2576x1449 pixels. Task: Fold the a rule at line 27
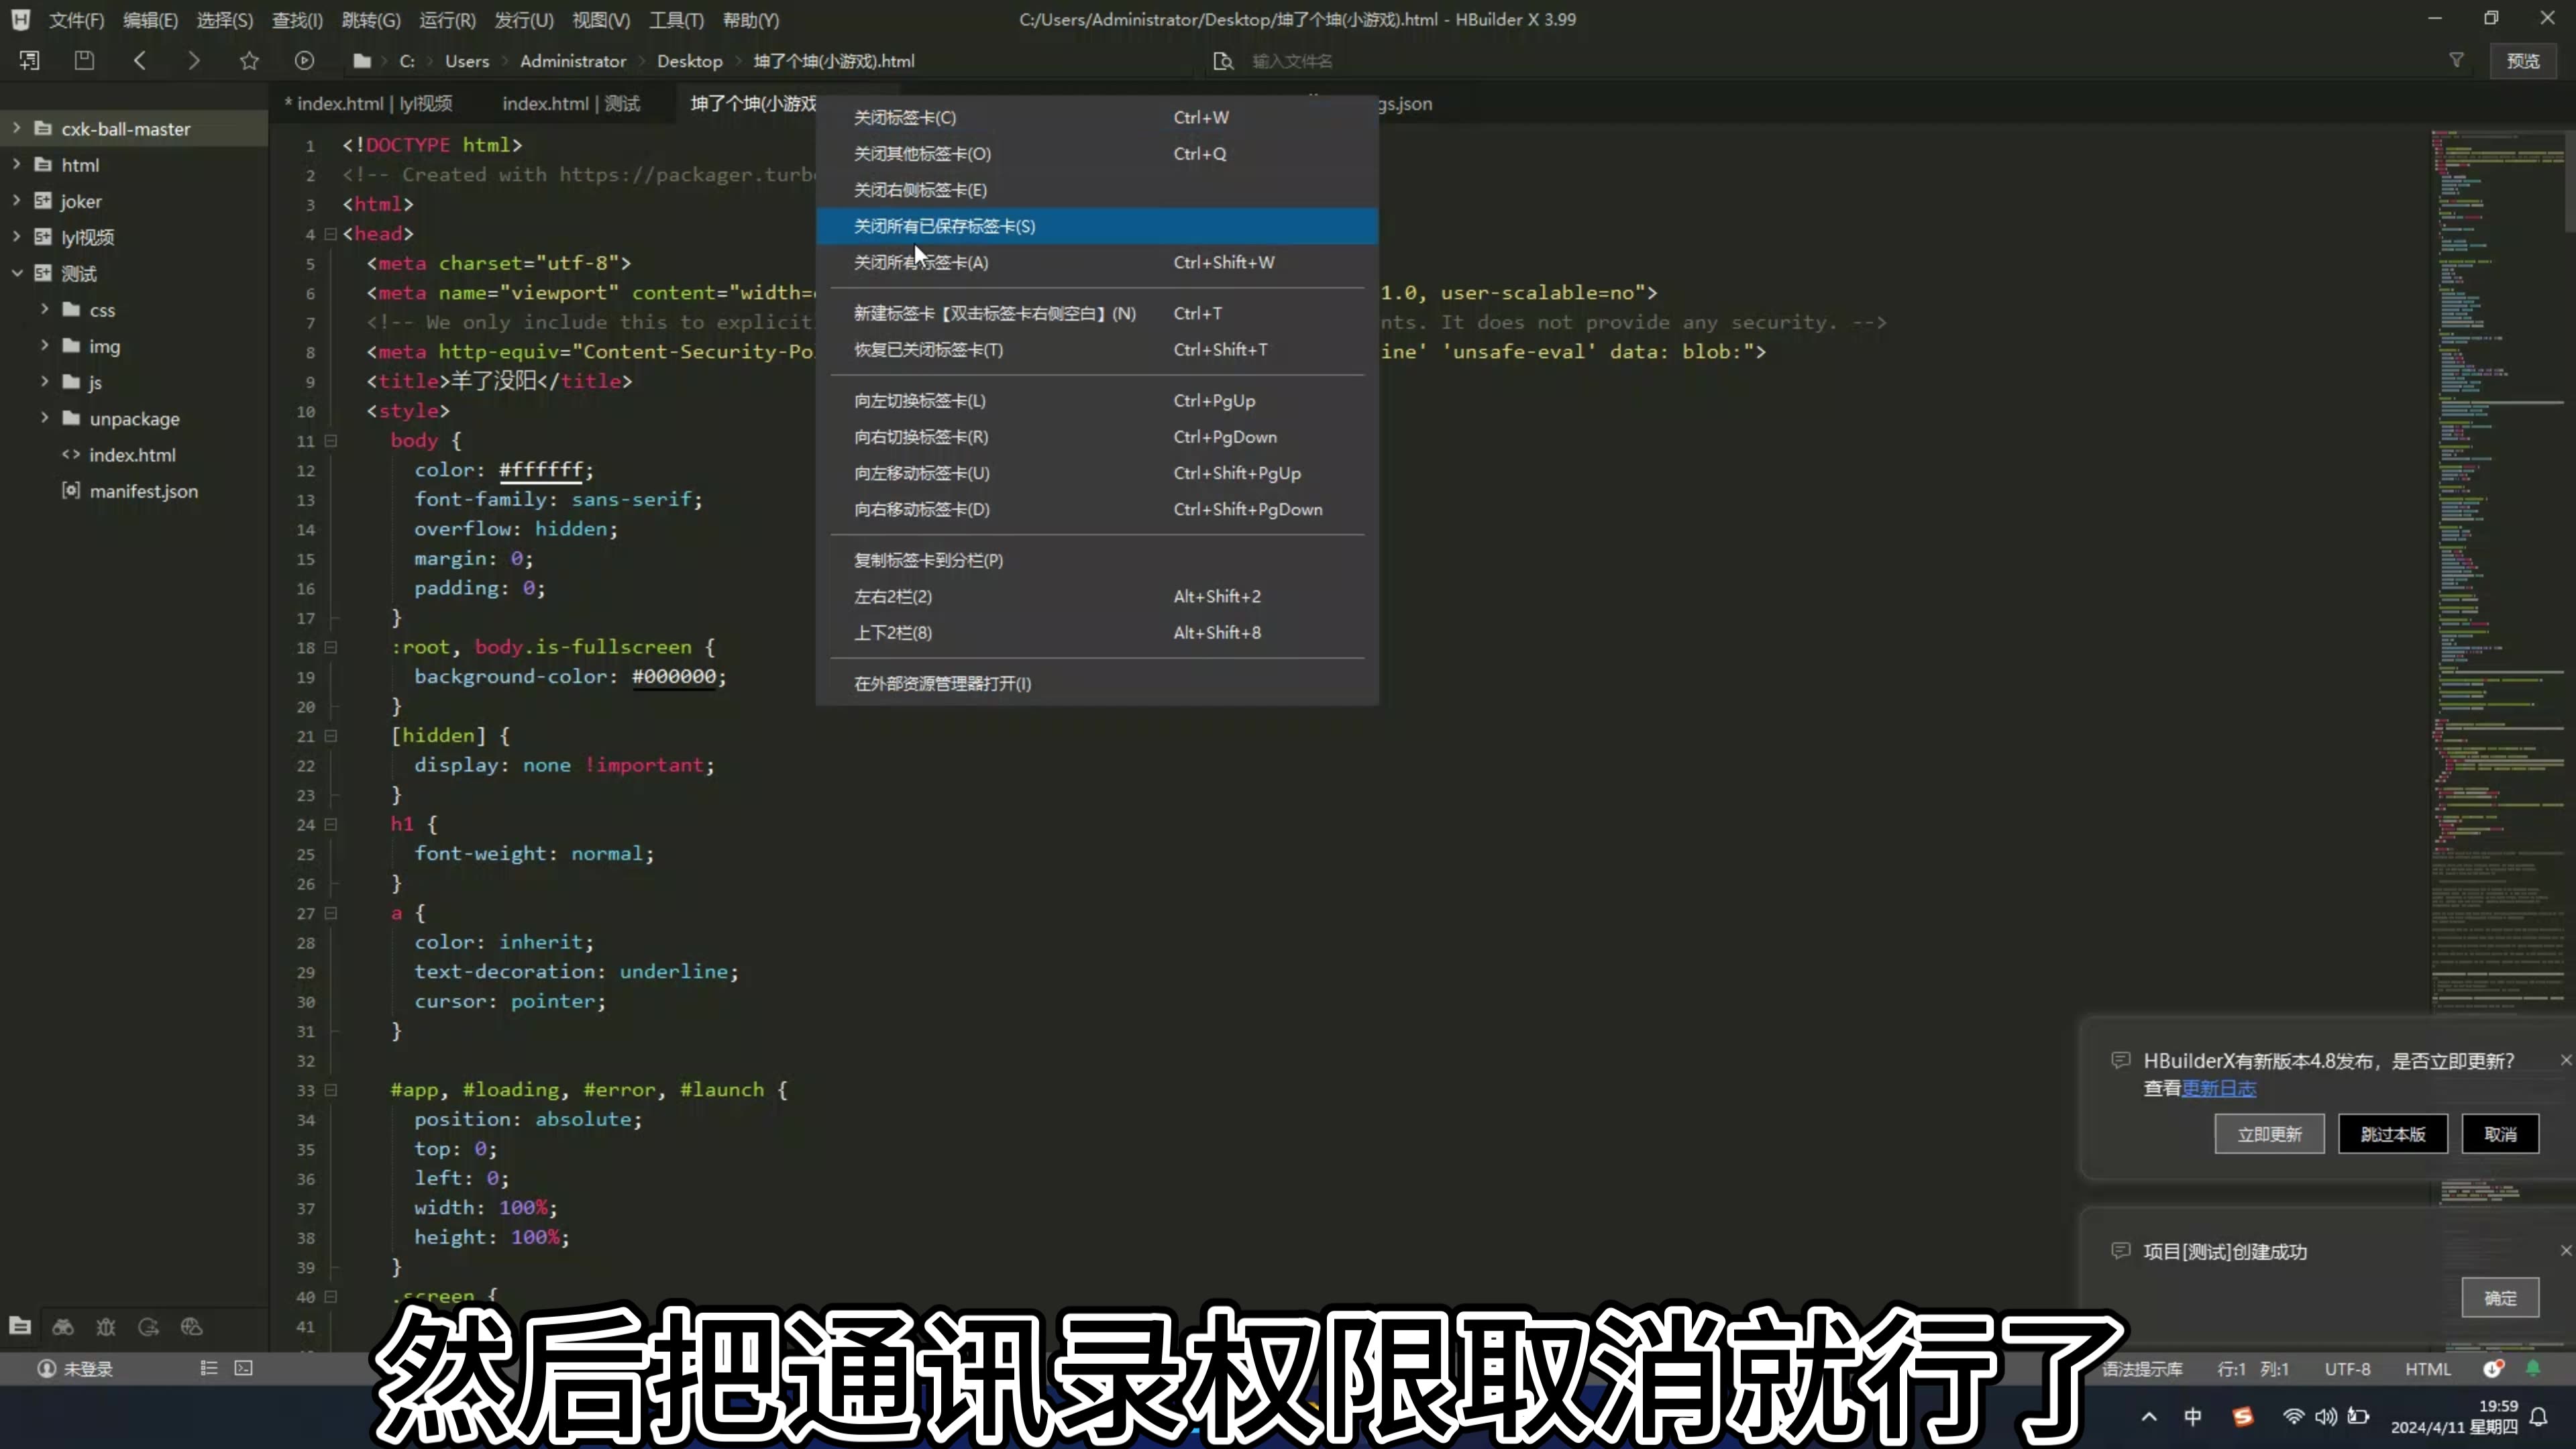[x=330, y=913]
